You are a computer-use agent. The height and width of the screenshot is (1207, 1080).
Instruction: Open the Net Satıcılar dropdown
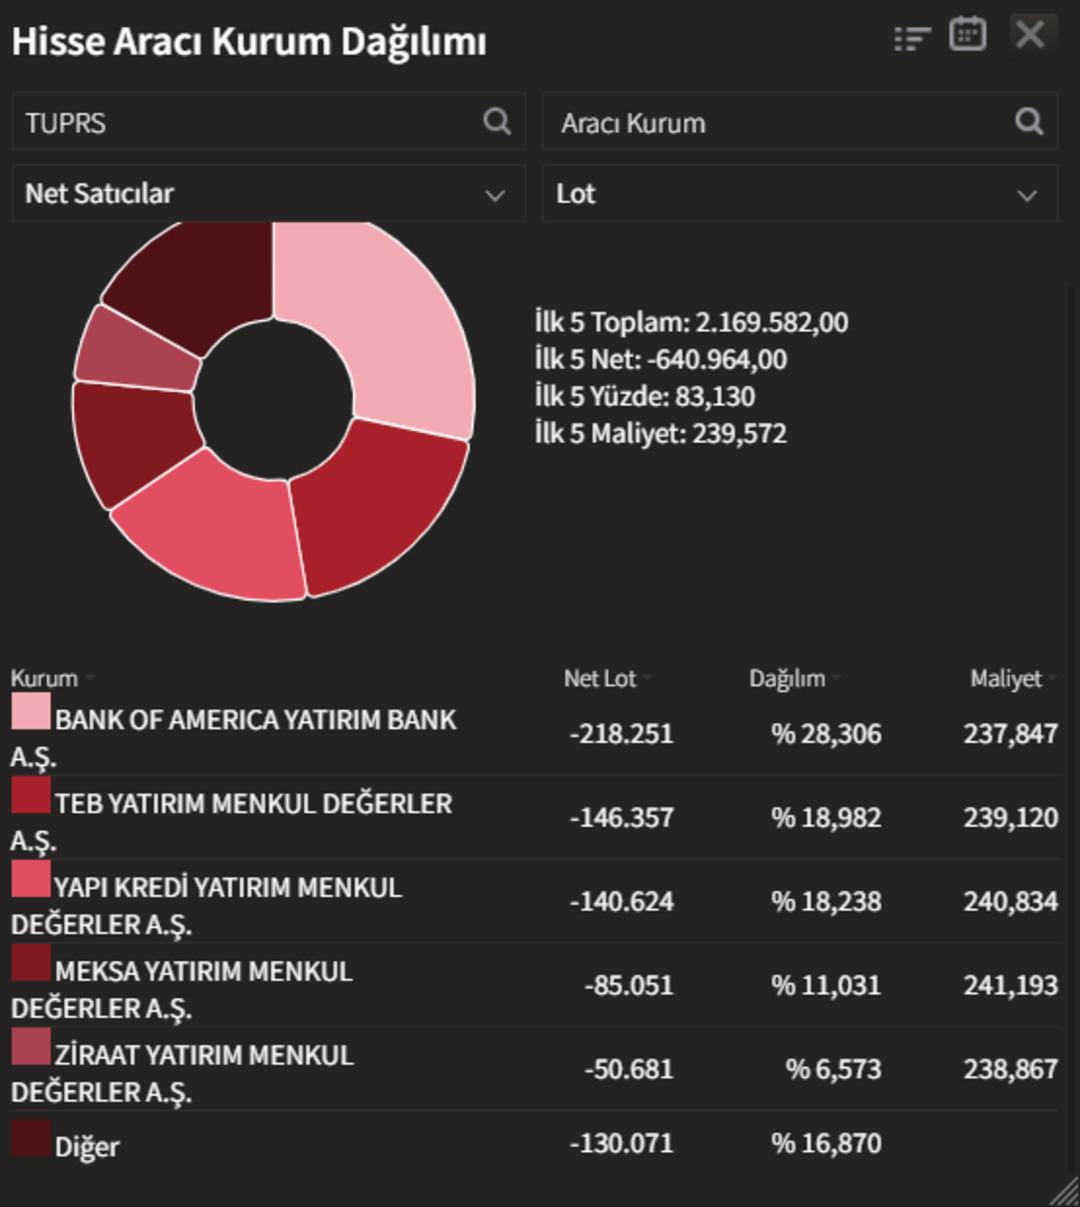pyautogui.click(x=268, y=194)
